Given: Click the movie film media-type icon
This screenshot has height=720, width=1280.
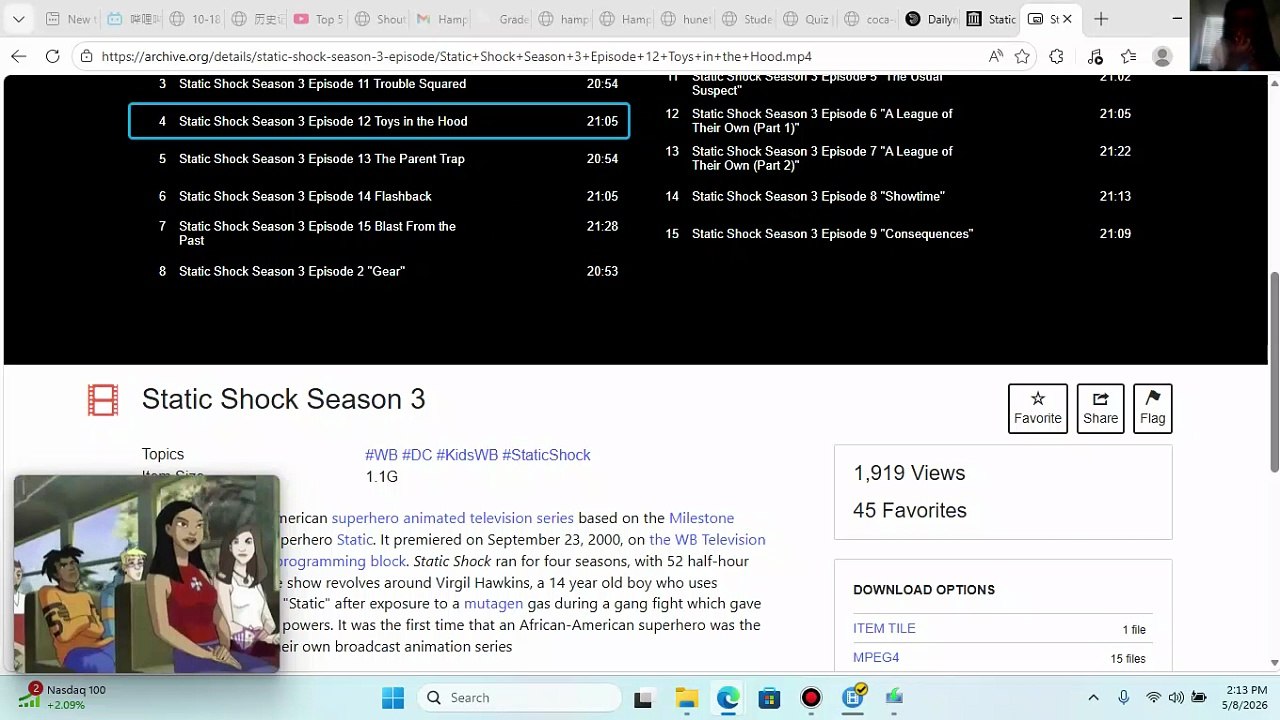Looking at the screenshot, I should 103,400.
